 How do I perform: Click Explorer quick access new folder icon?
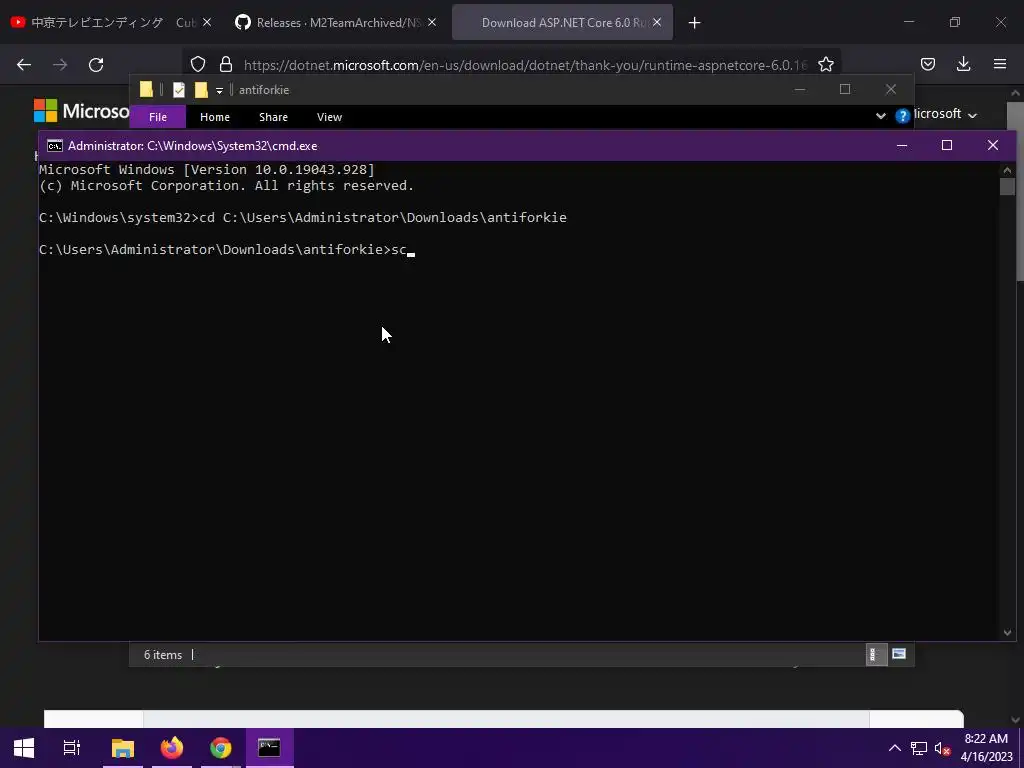point(201,89)
